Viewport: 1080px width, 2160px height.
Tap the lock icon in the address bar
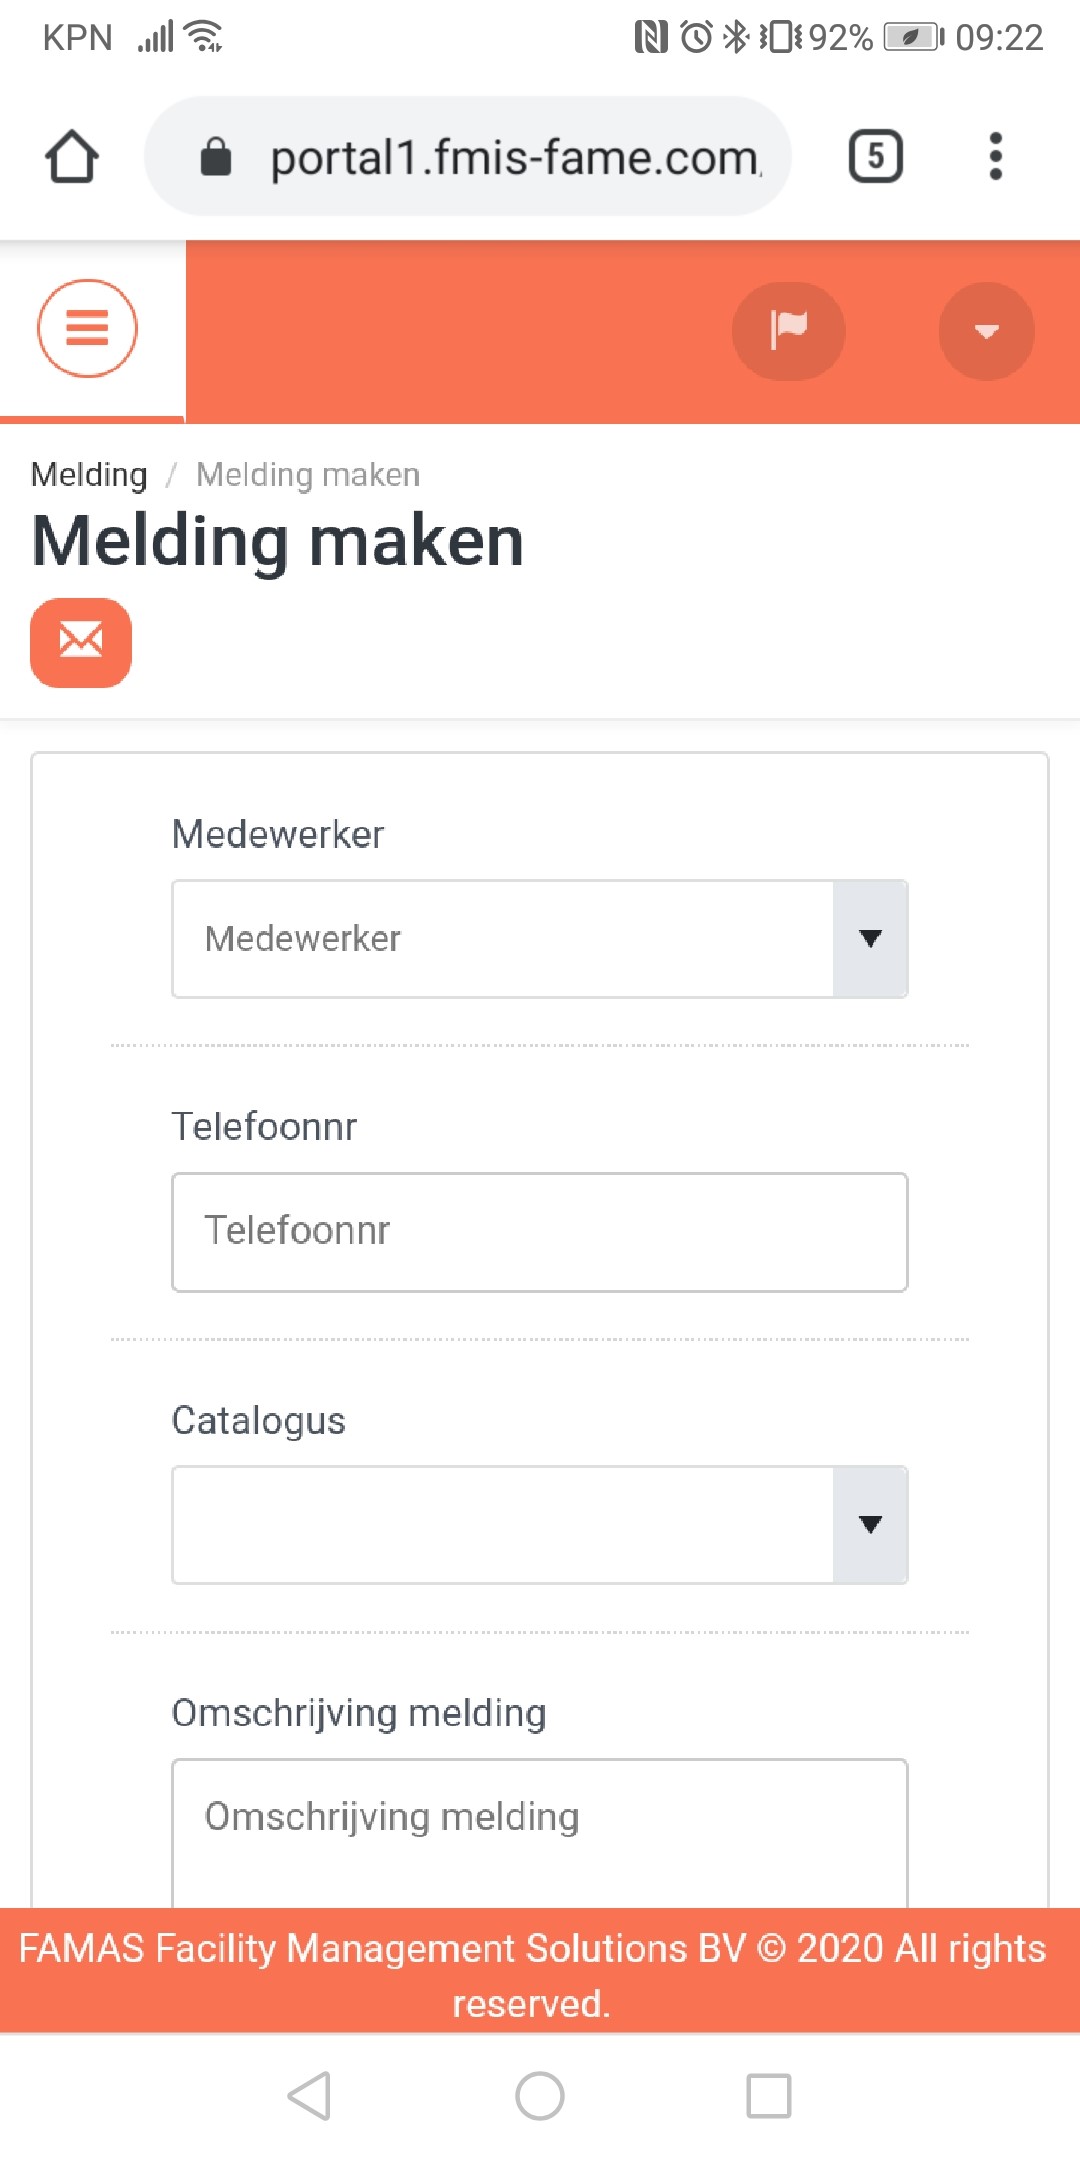pyautogui.click(x=216, y=157)
